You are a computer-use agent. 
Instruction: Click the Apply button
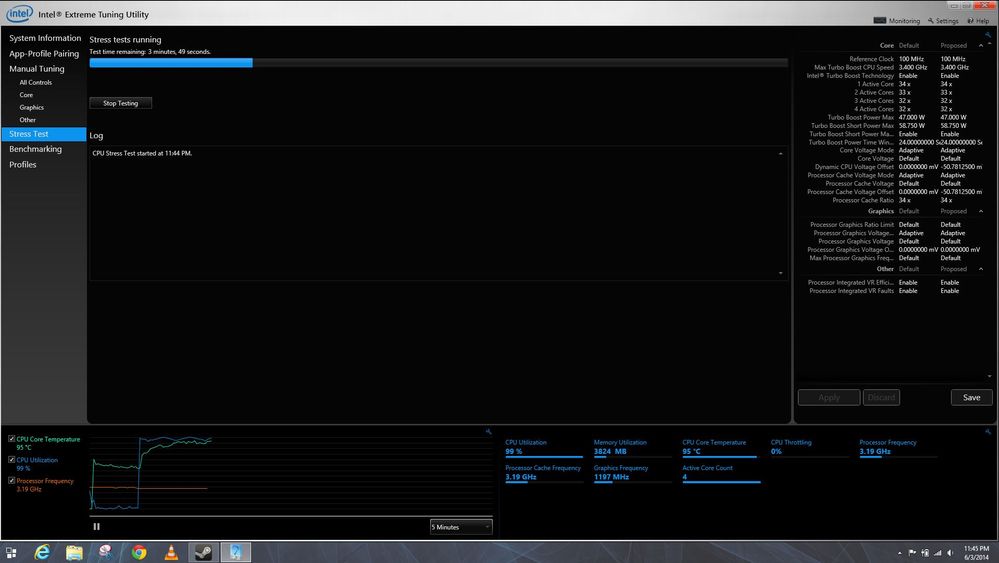(829, 397)
